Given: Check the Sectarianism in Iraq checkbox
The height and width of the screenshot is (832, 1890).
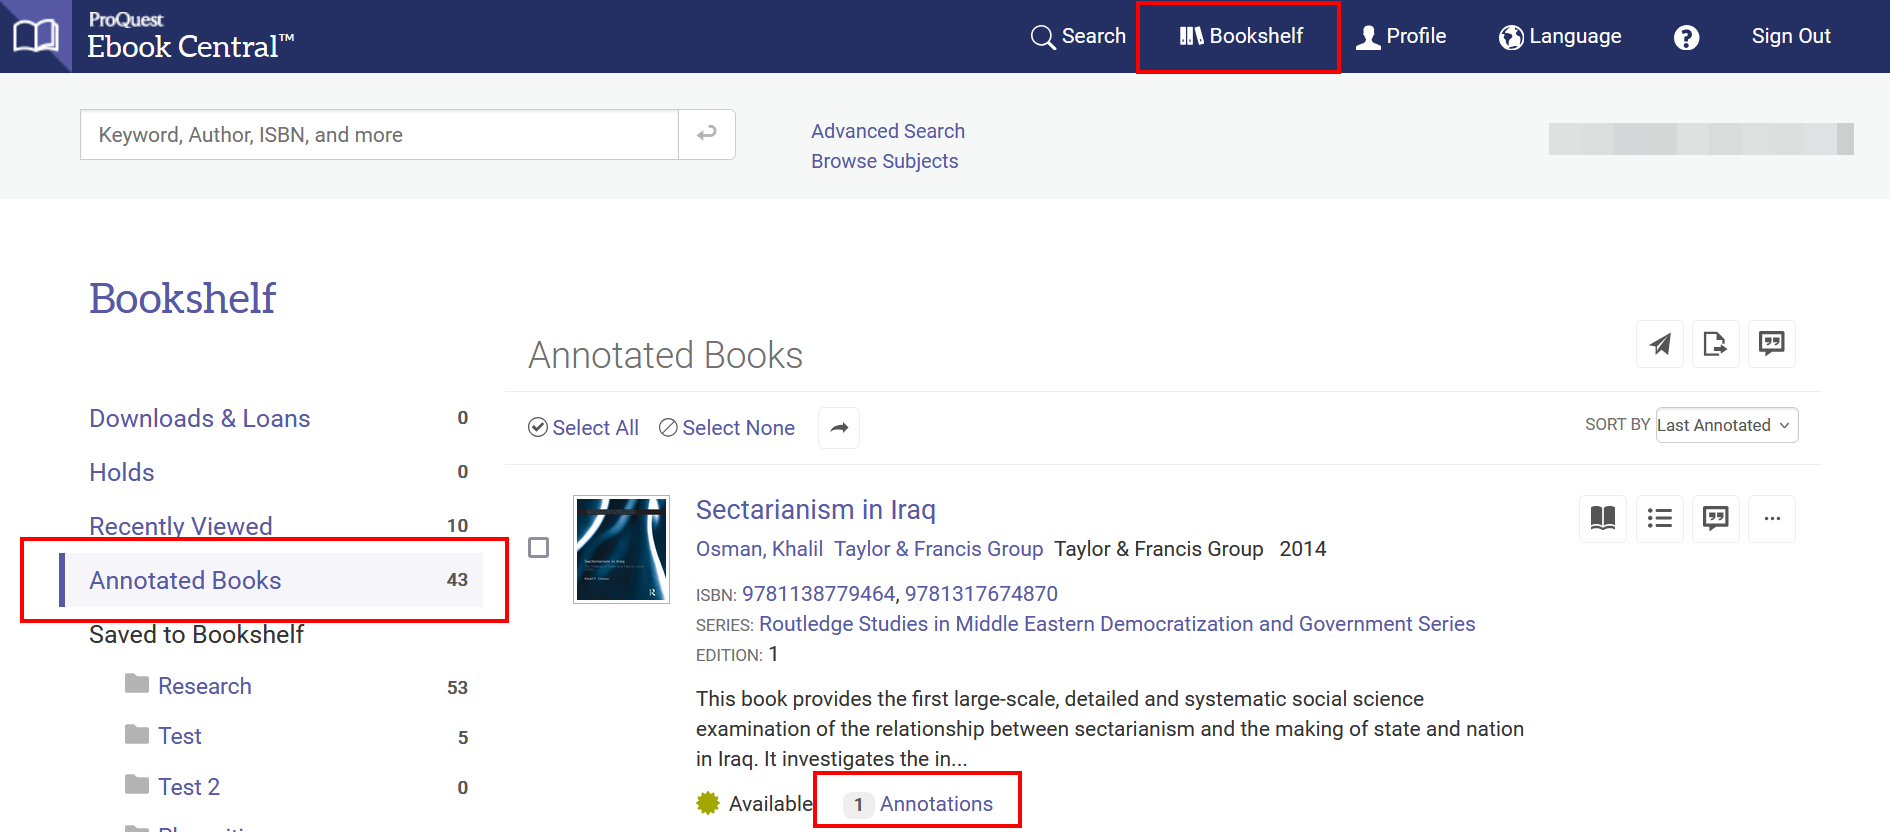Looking at the screenshot, I should click(x=539, y=548).
